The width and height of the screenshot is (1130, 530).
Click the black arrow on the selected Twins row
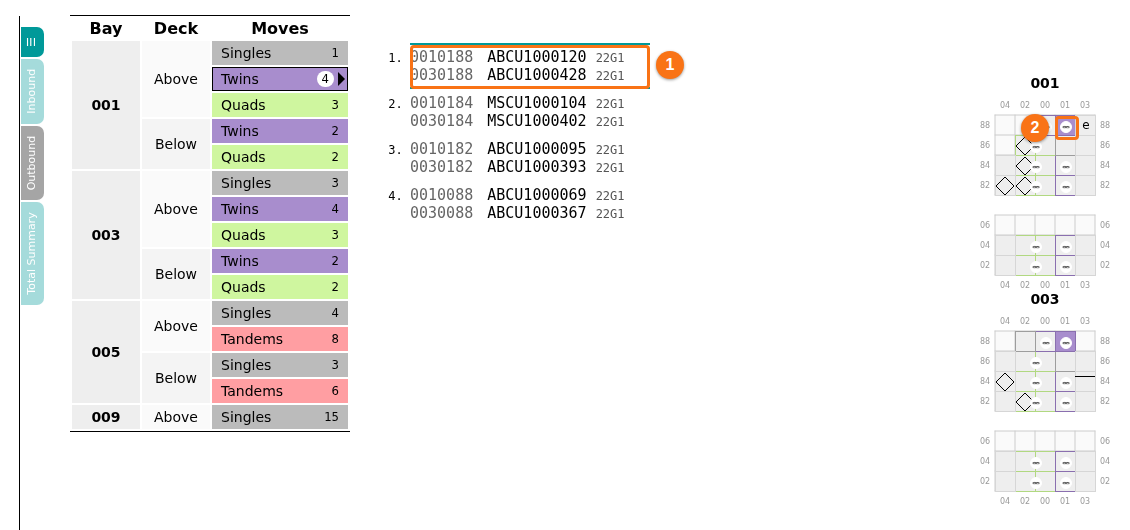click(342, 79)
